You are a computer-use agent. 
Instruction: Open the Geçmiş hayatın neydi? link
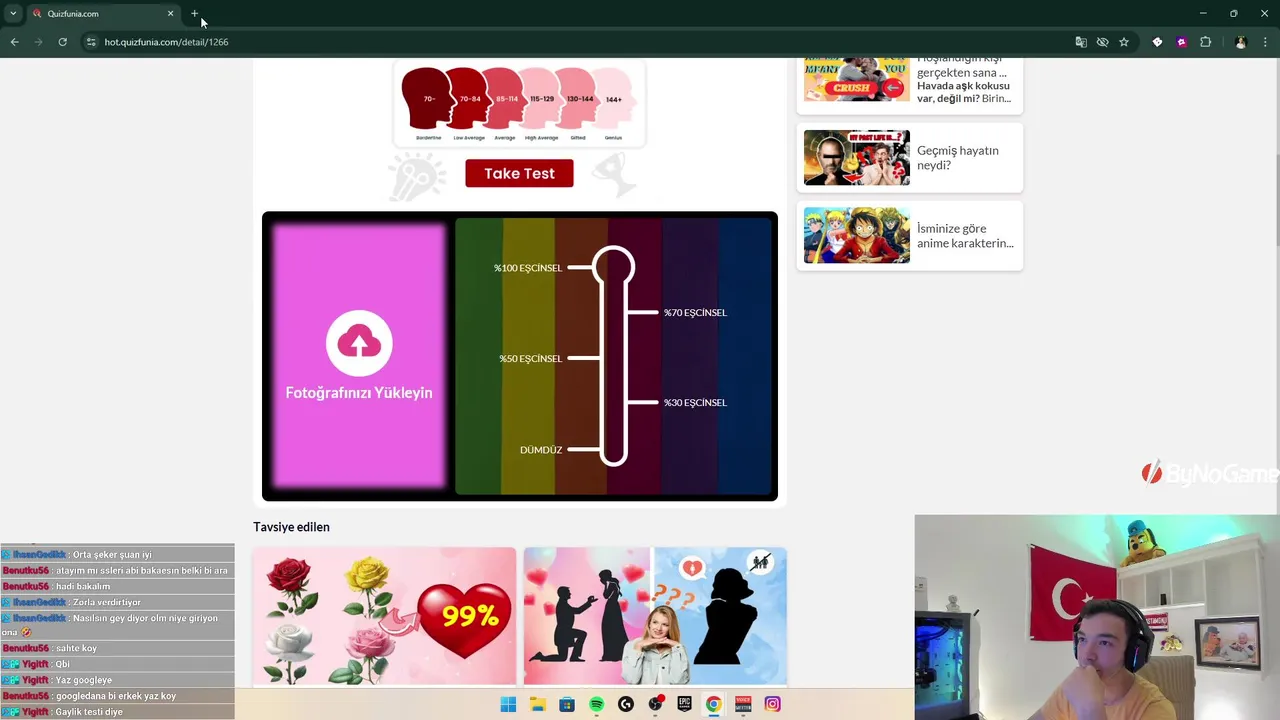coord(958,158)
